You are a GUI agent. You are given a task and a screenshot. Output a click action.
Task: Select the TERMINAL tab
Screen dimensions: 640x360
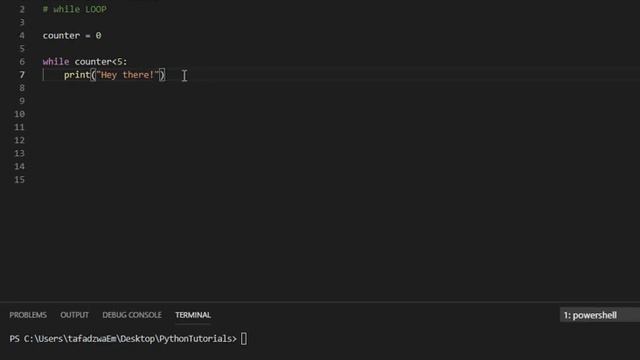(193, 315)
